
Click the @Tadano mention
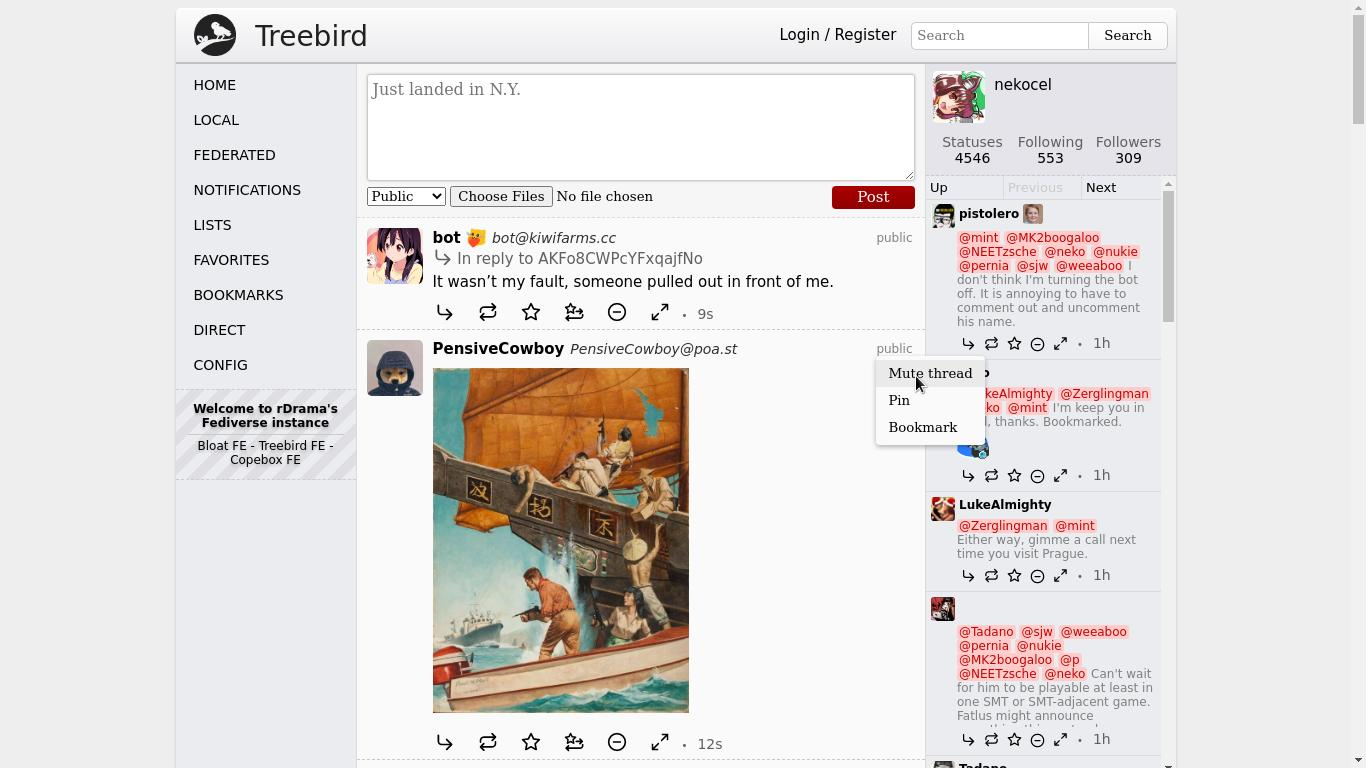coord(986,632)
